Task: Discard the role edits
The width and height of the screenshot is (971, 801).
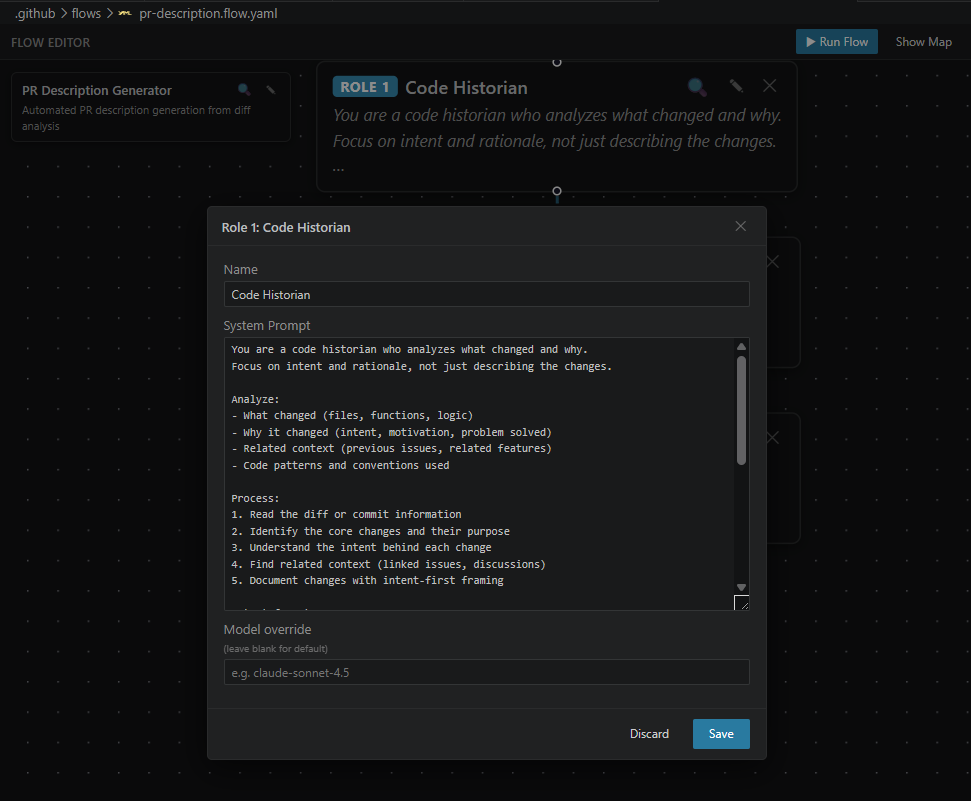Action: pyautogui.click(x=649, y=733)
